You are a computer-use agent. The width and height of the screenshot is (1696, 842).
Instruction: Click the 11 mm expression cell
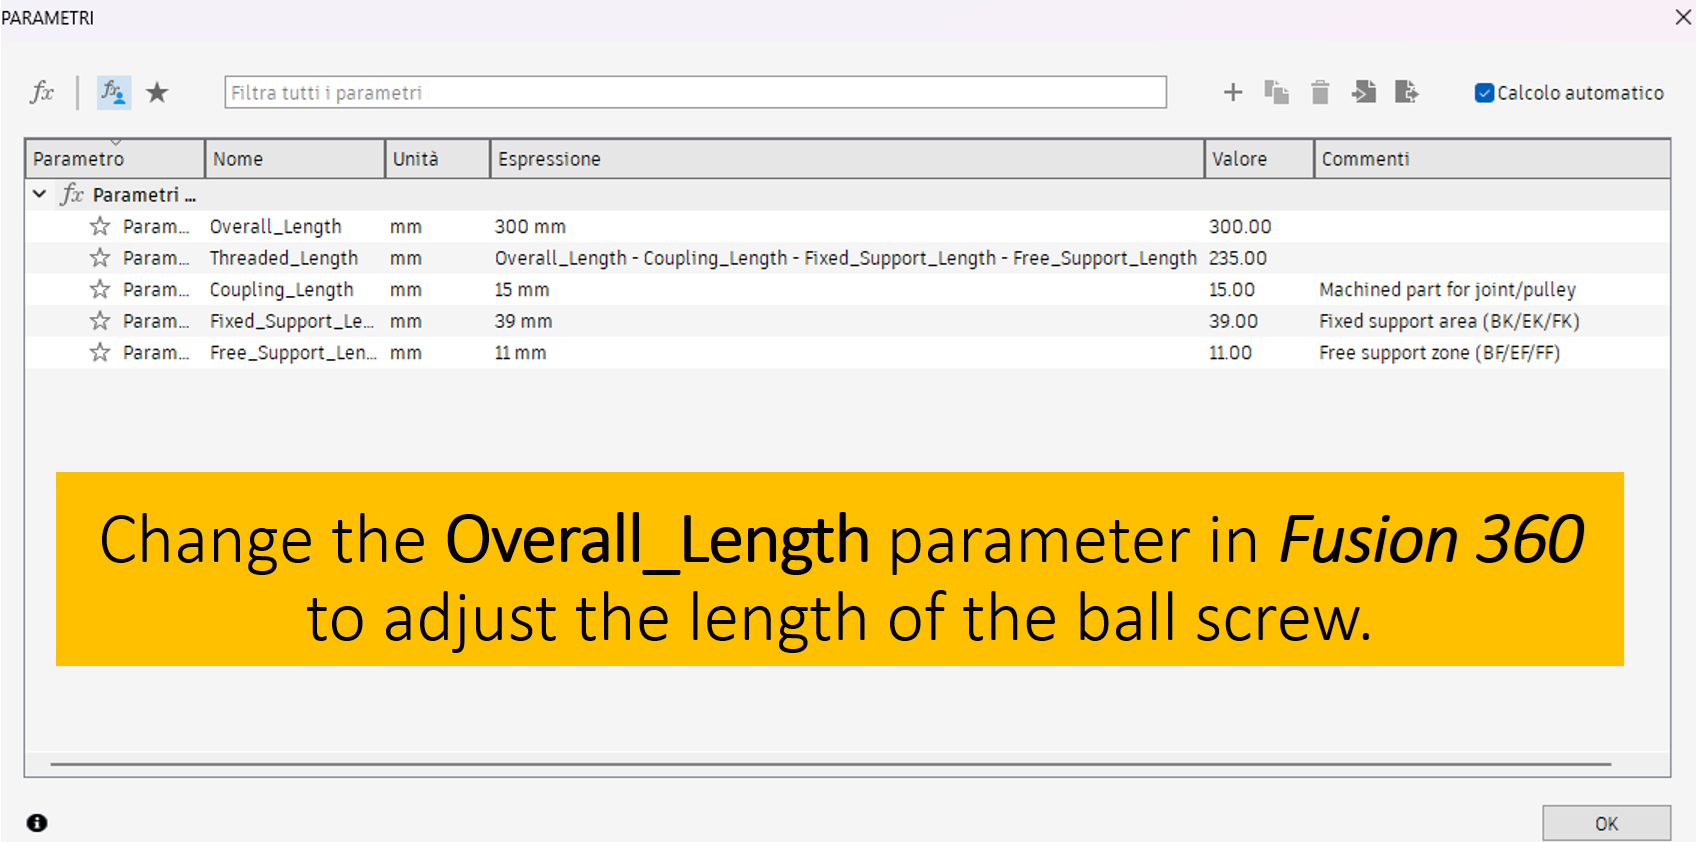(520, 352)
